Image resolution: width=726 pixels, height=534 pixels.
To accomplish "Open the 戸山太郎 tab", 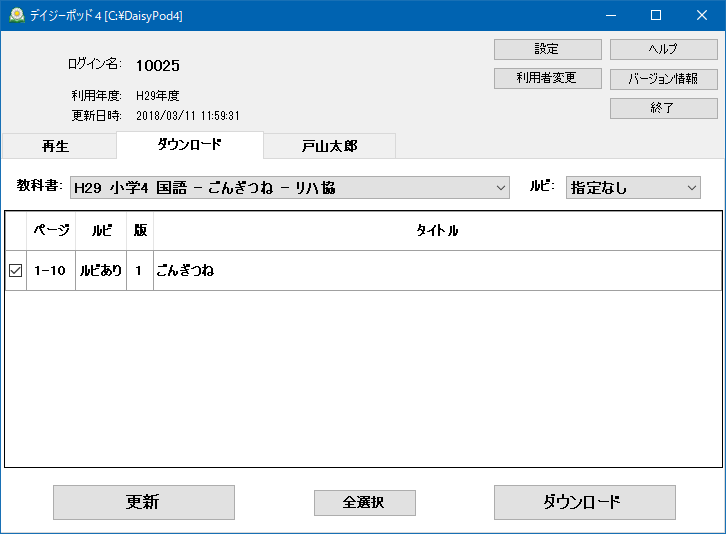I will pyautogui.click(x=329, y=146).
